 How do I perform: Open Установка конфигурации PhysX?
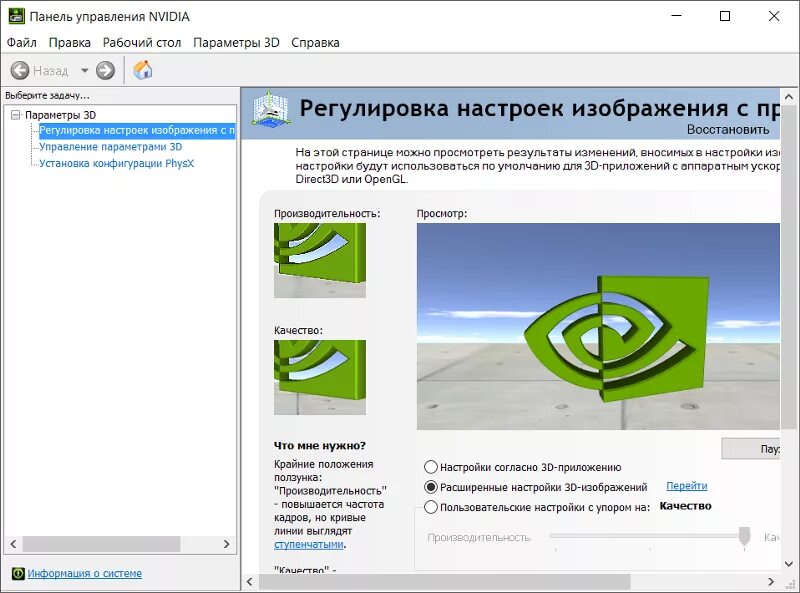[117, 163]
